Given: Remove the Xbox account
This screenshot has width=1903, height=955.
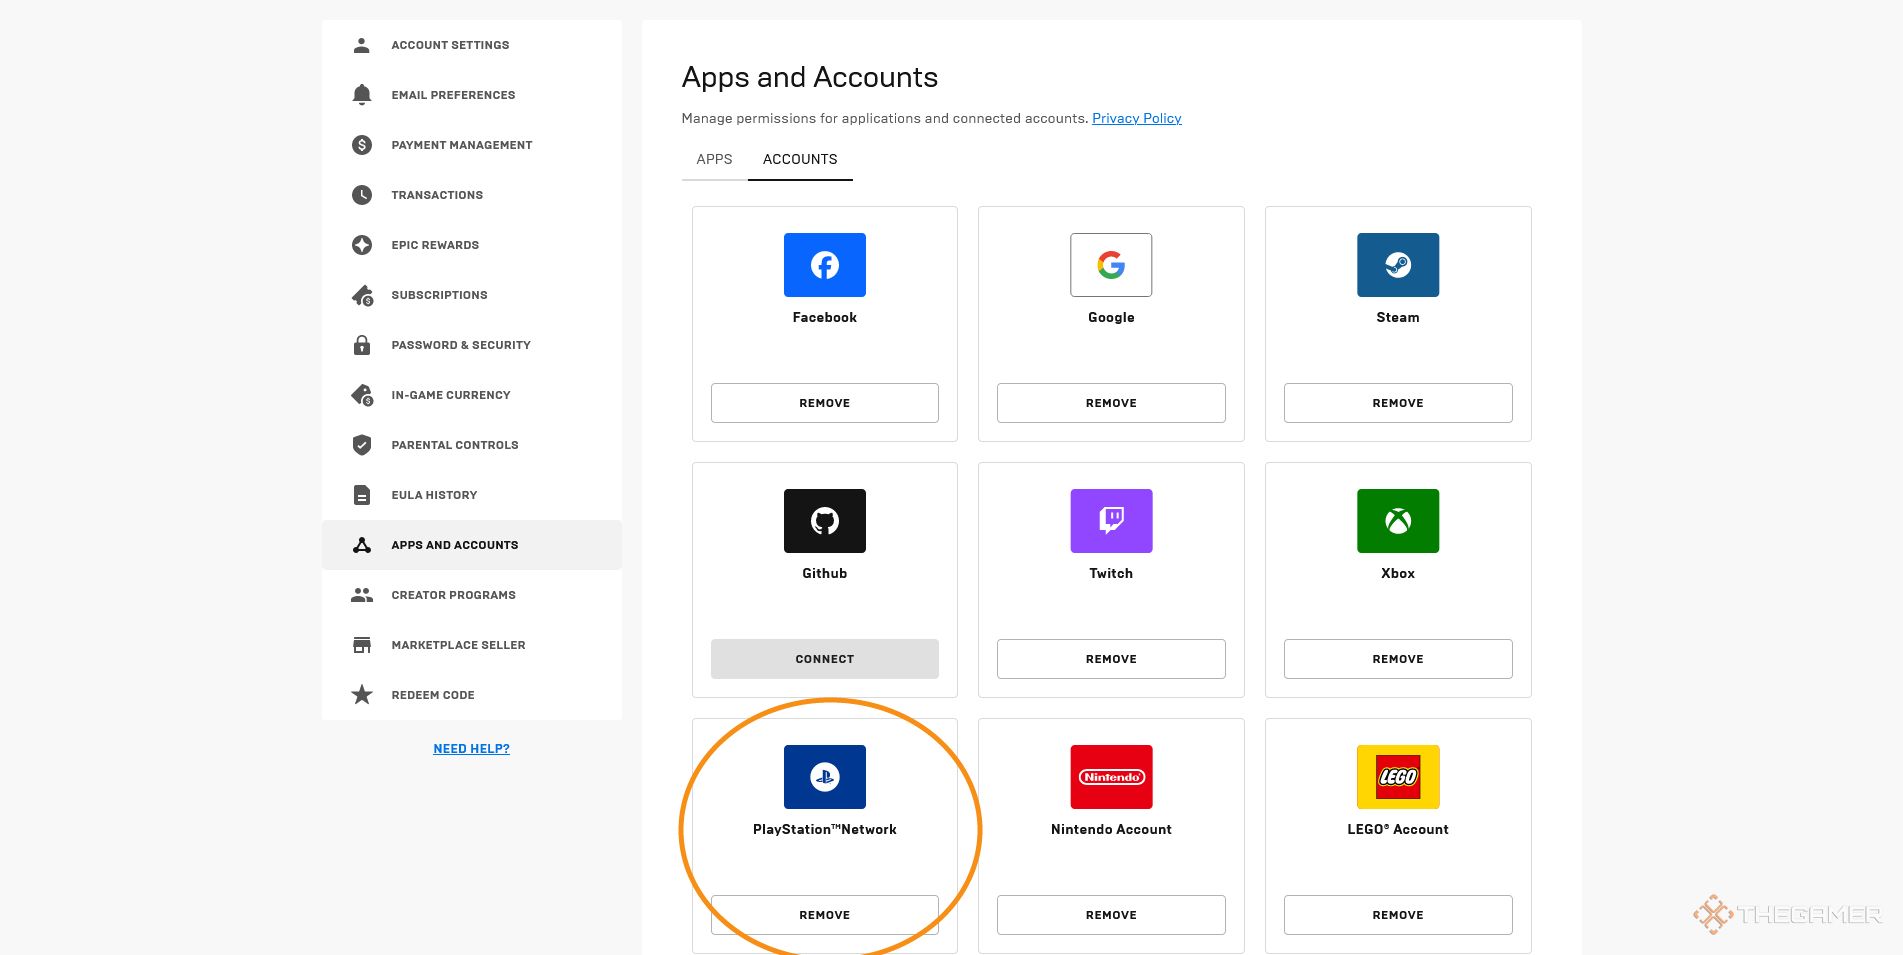Looking at the screenshot, I should pos(1398,659).
